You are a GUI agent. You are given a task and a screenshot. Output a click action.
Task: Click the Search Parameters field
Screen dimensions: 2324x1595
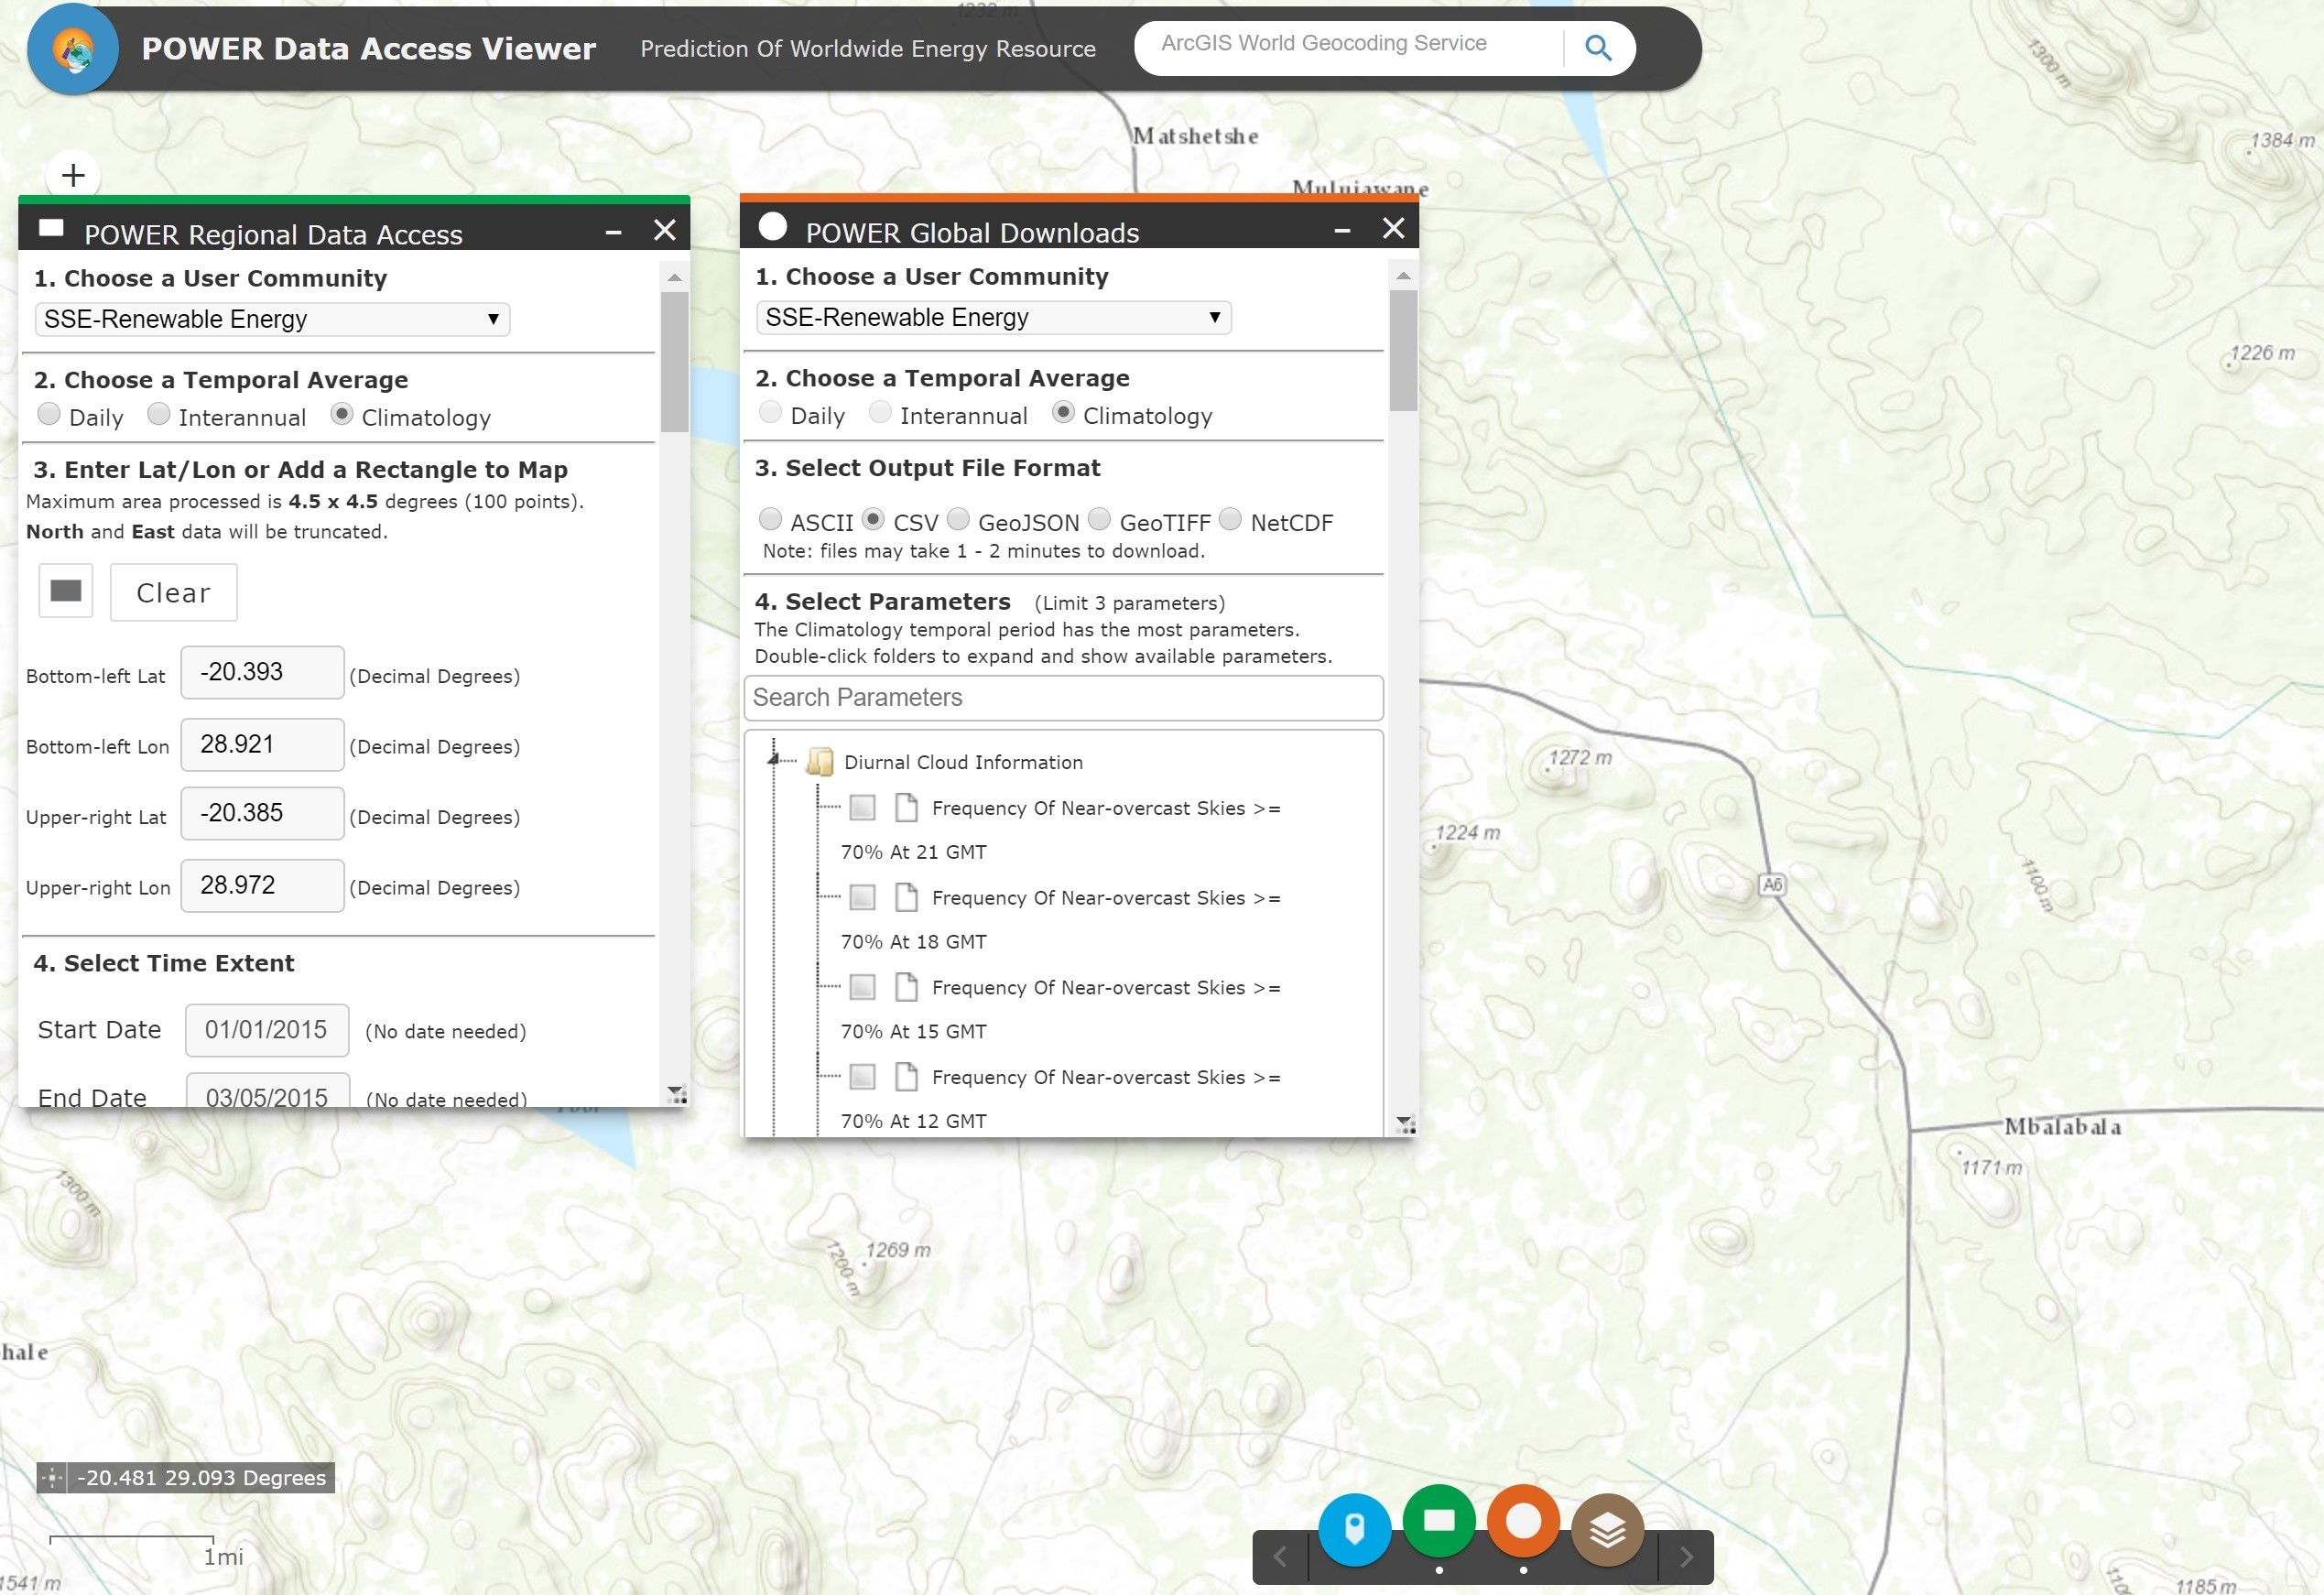pyautogui.click(x=1063, y=697)
